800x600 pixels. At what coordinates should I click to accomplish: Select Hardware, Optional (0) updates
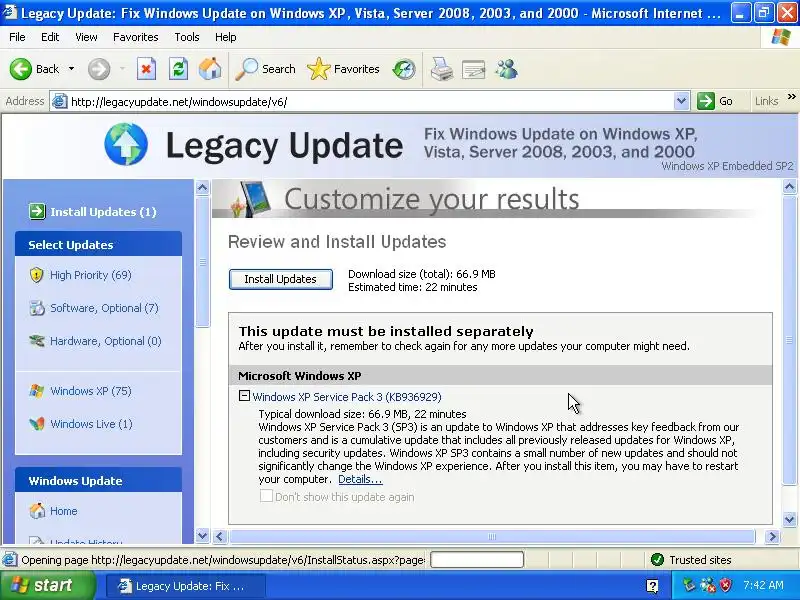(106, 341)
